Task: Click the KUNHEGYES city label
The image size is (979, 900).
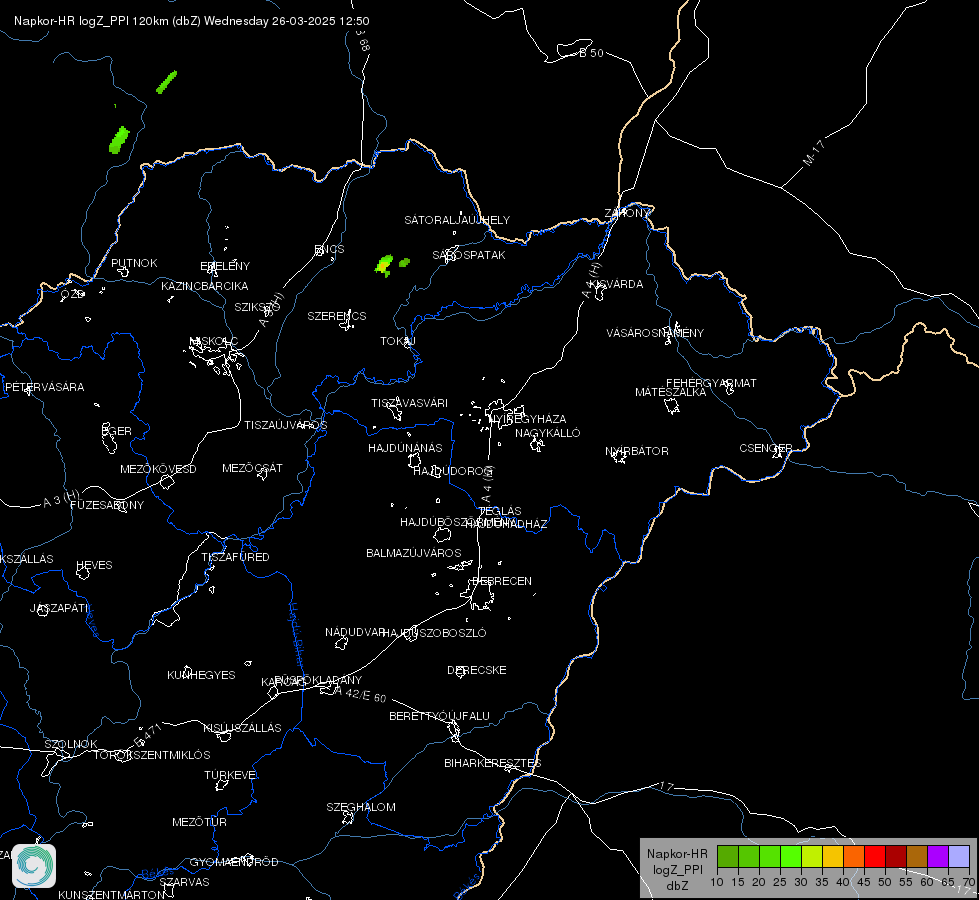Action: 201,675
